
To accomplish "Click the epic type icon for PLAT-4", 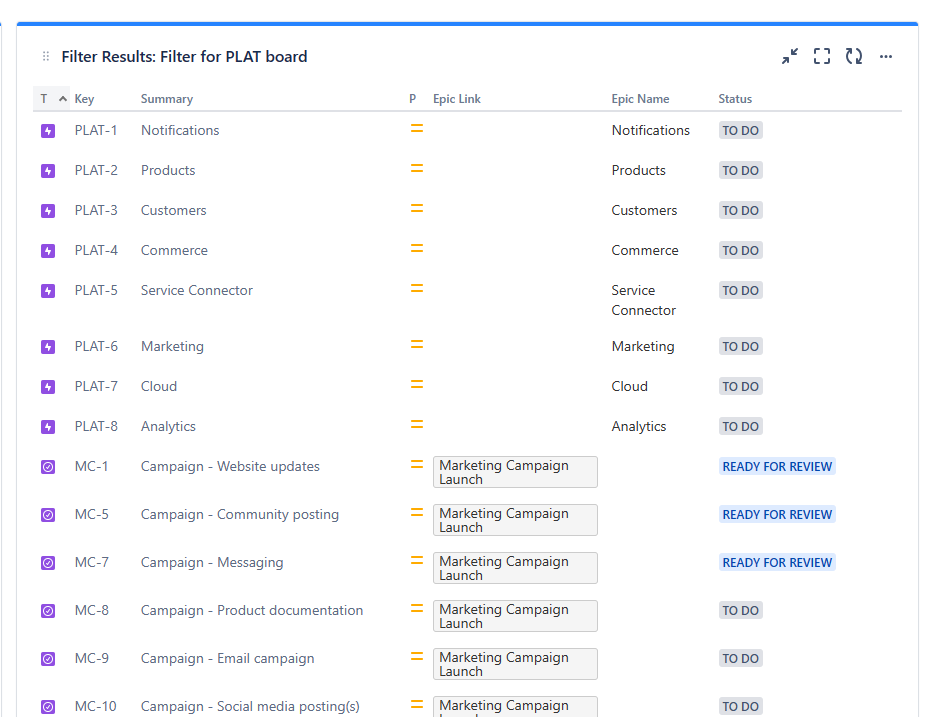I will point(48,251).
